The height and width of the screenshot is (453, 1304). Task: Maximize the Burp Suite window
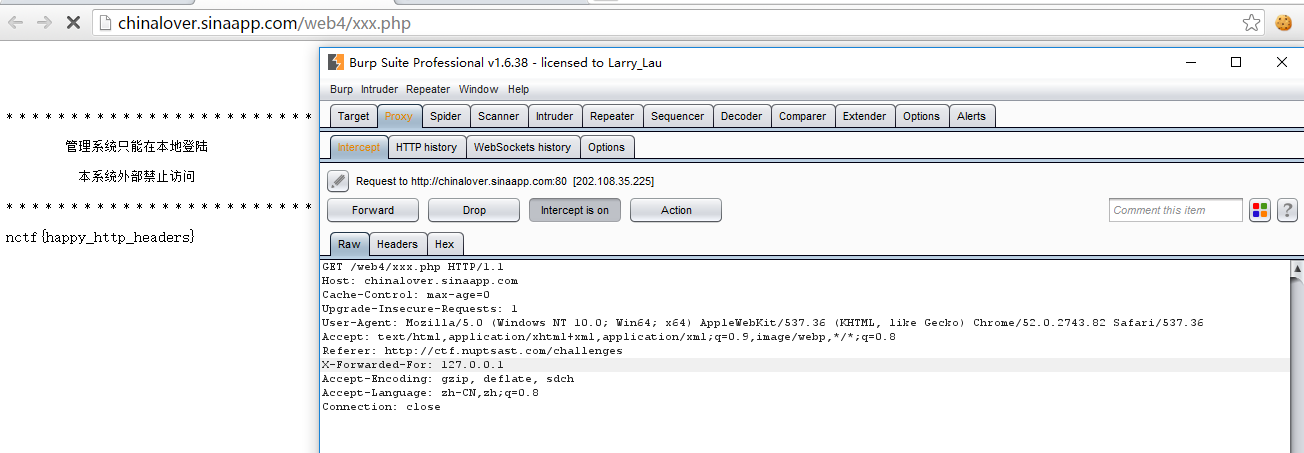pos(1236,62)
